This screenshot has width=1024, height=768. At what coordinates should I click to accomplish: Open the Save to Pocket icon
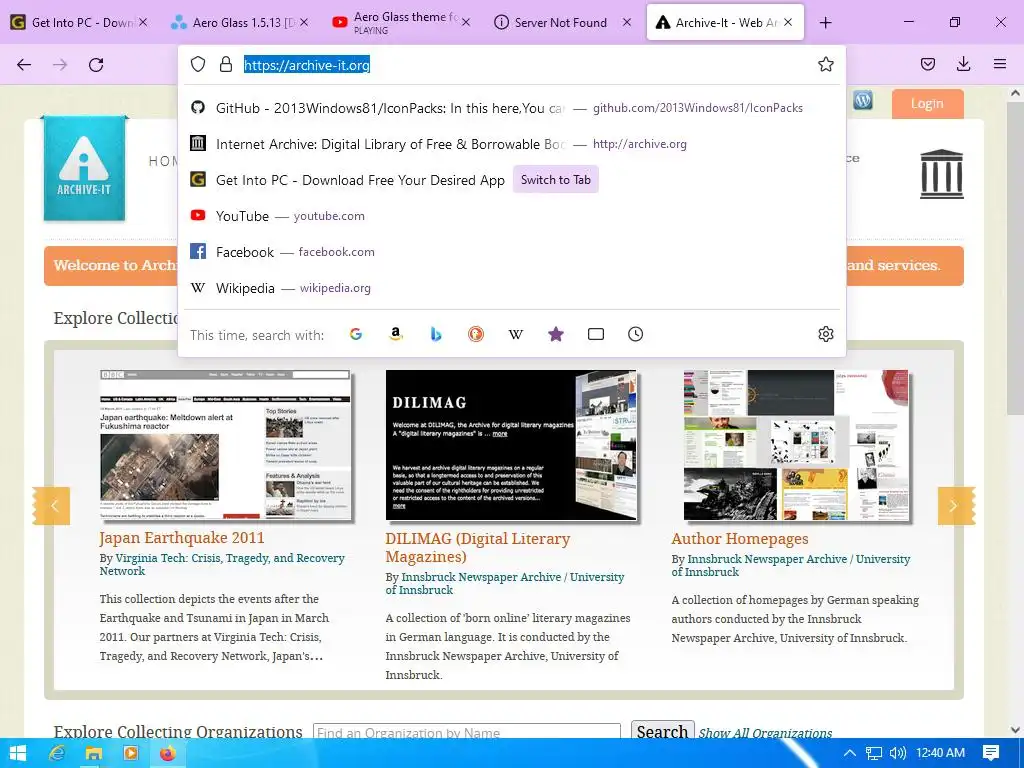[x=927, y=64]
